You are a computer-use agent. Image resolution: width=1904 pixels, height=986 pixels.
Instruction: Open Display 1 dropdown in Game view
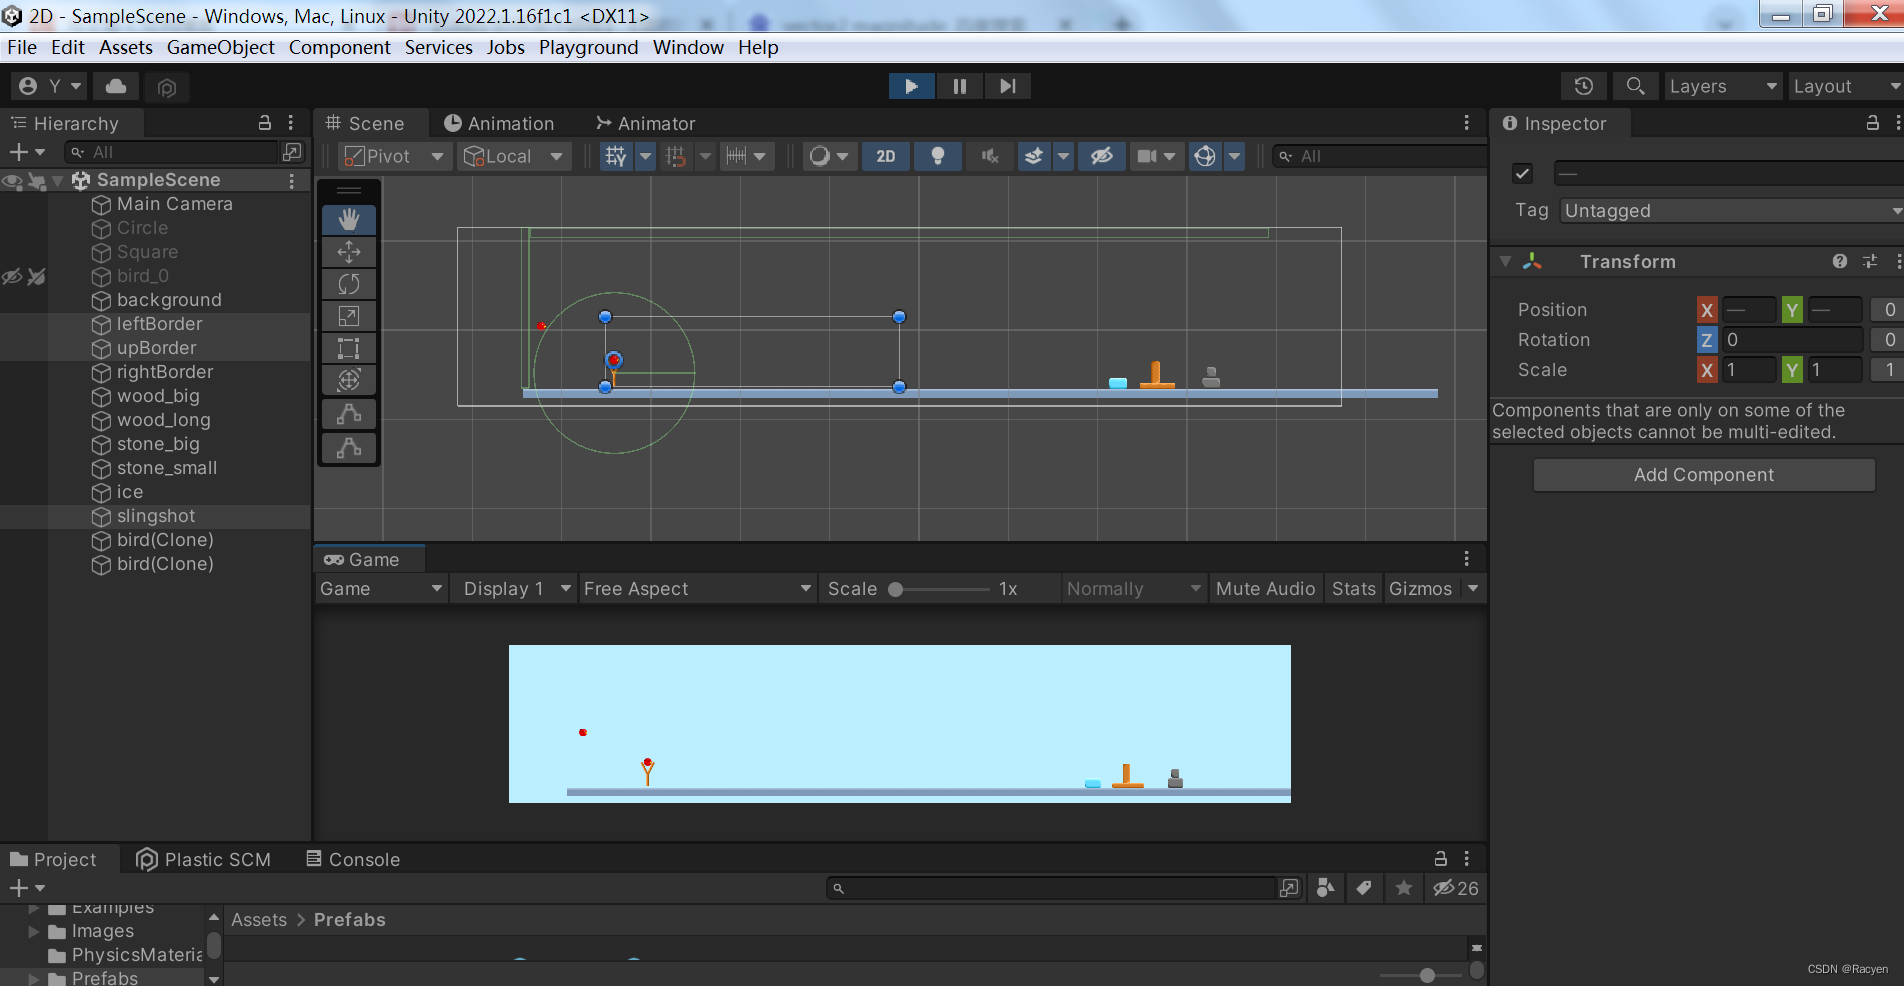pos(514,589)
